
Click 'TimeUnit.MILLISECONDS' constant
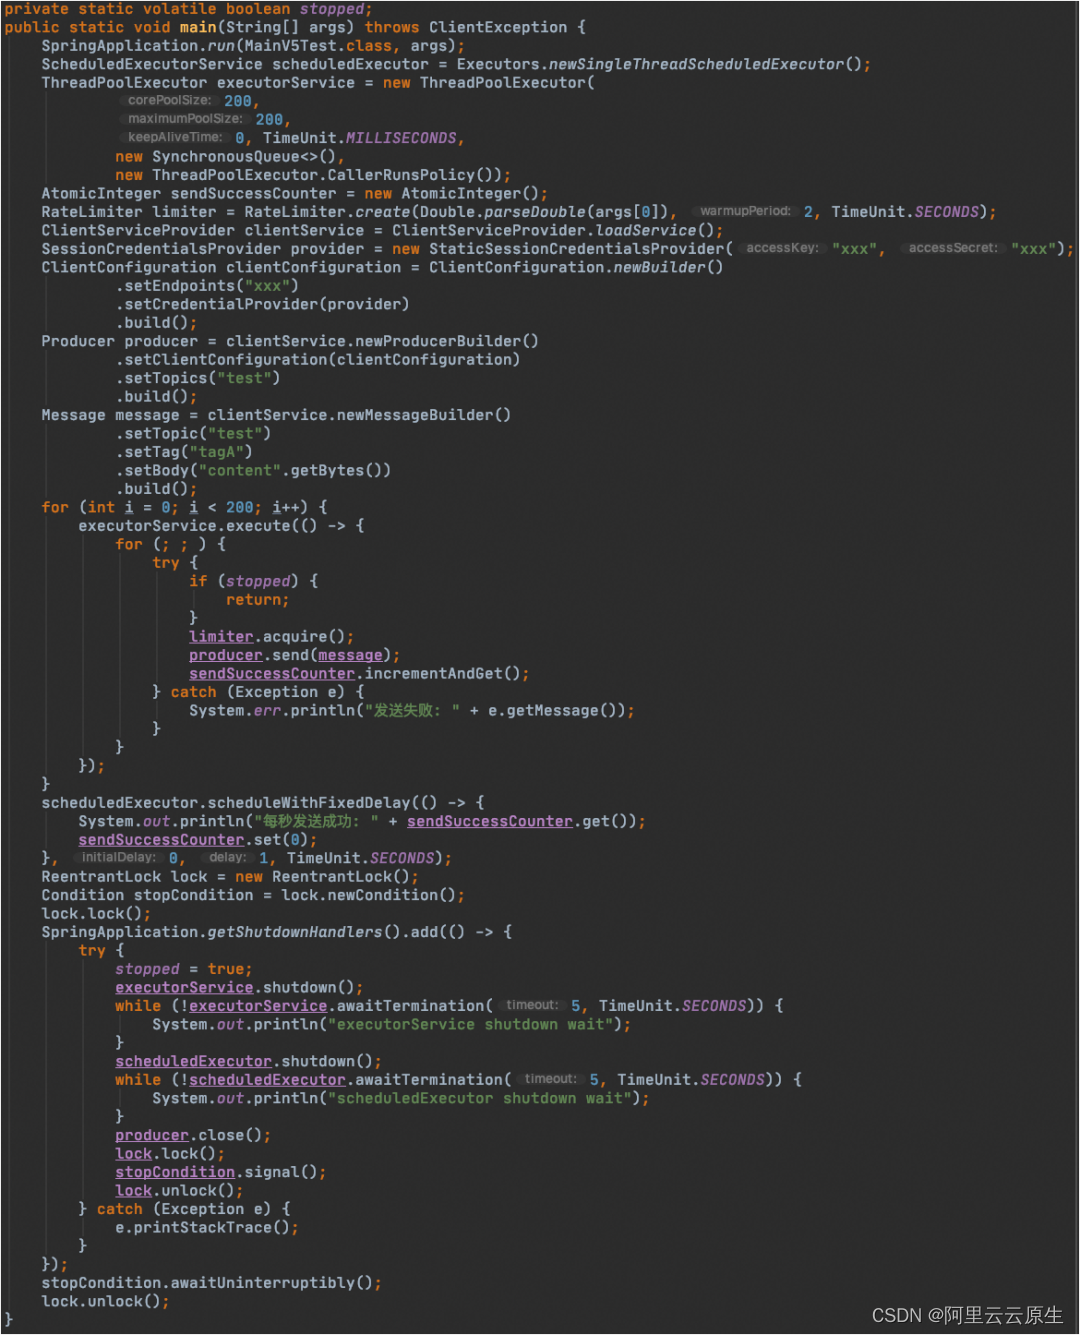[x=360, y=138]
